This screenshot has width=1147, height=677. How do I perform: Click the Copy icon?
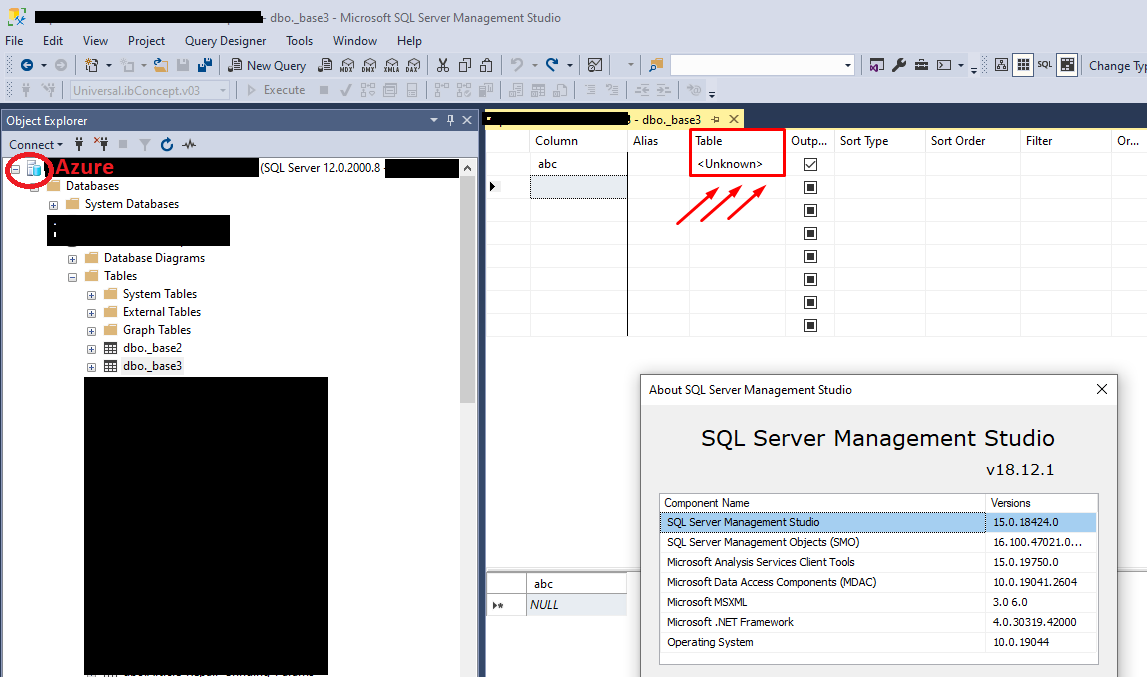(x=465, y=65)
